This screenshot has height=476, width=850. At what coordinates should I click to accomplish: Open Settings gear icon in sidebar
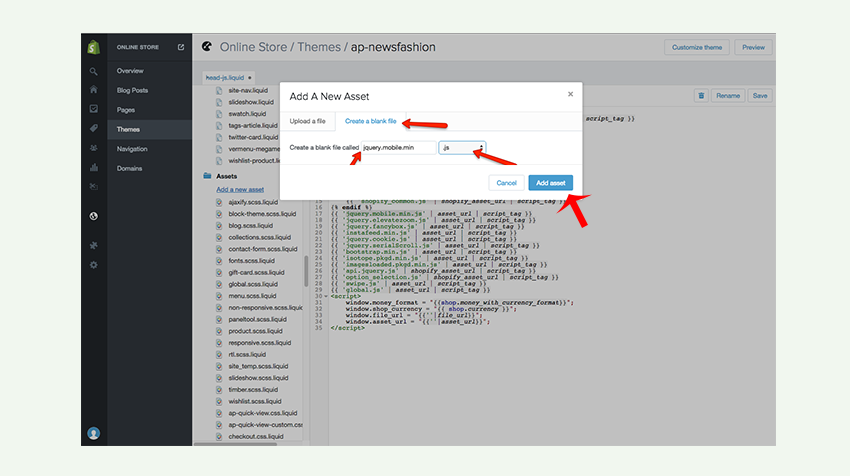(93, 265)
